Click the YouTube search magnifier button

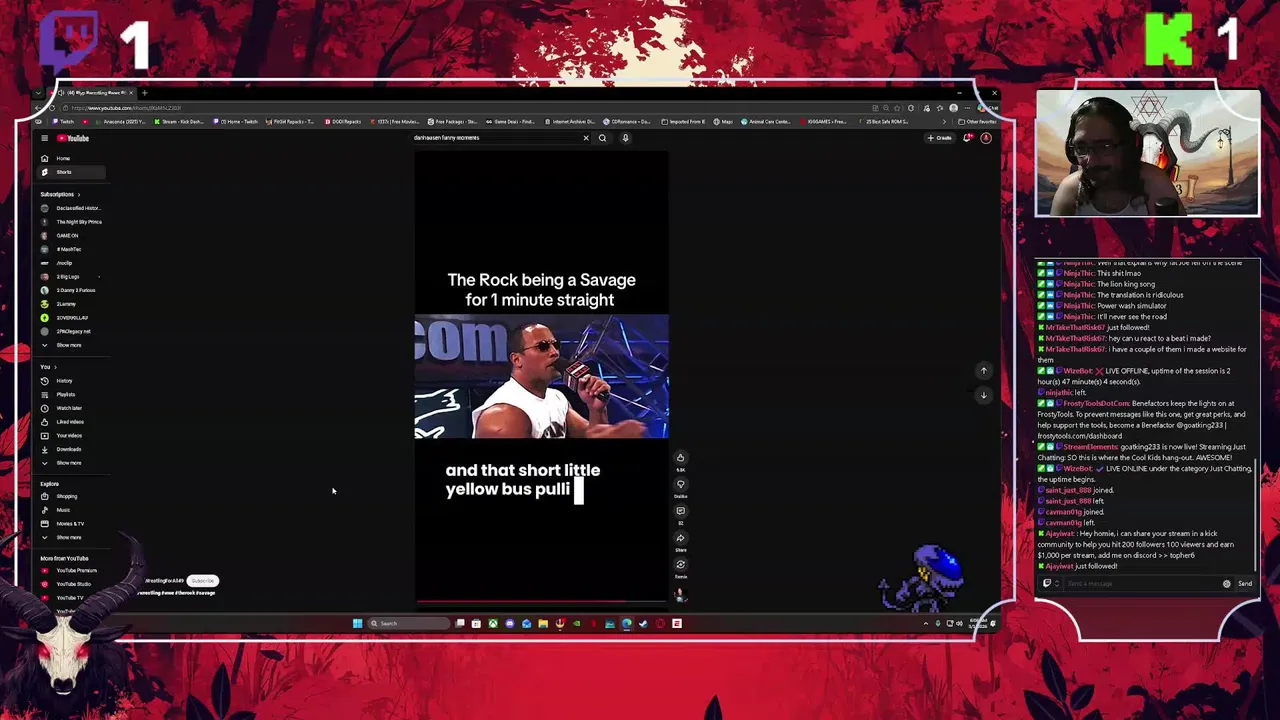602,138
